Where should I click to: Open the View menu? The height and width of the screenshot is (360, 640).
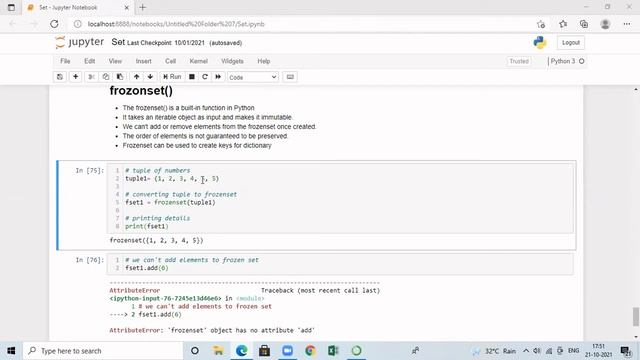[115, 61]
